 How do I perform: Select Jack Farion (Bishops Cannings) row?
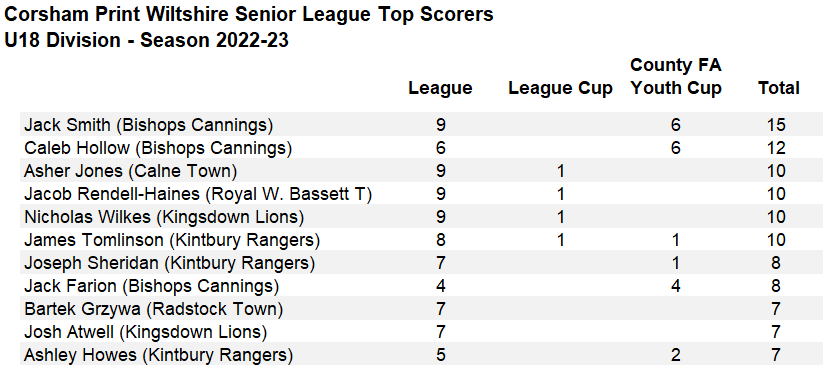tap(421, 286)
